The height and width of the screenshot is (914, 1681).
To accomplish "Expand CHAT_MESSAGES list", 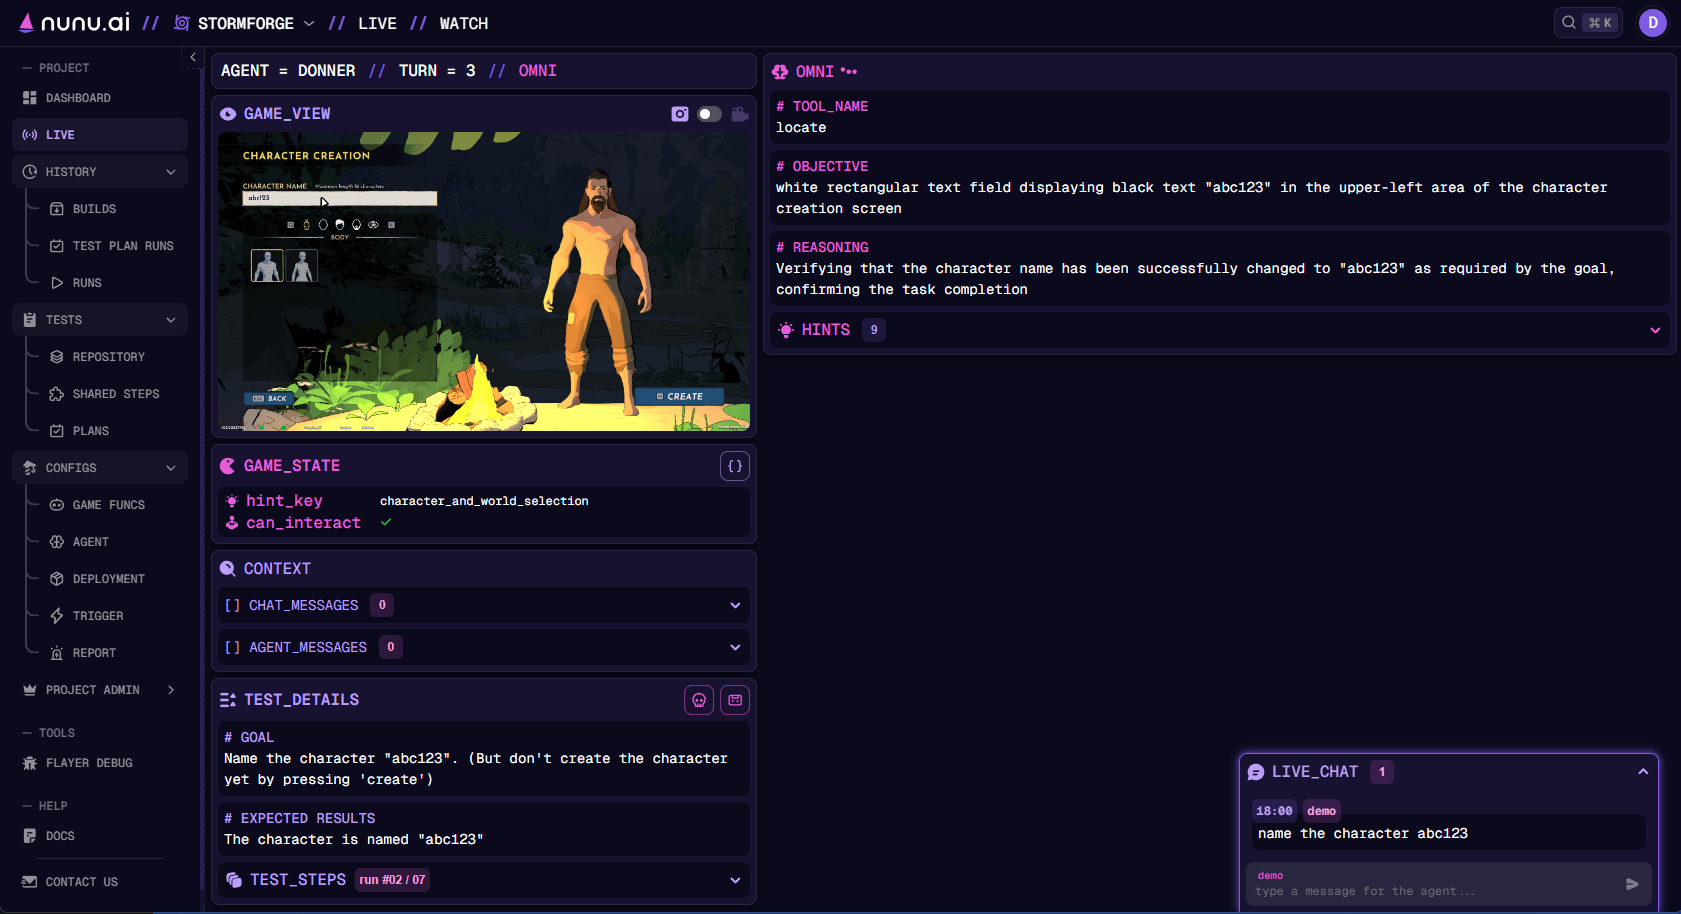I will (735, 605).
